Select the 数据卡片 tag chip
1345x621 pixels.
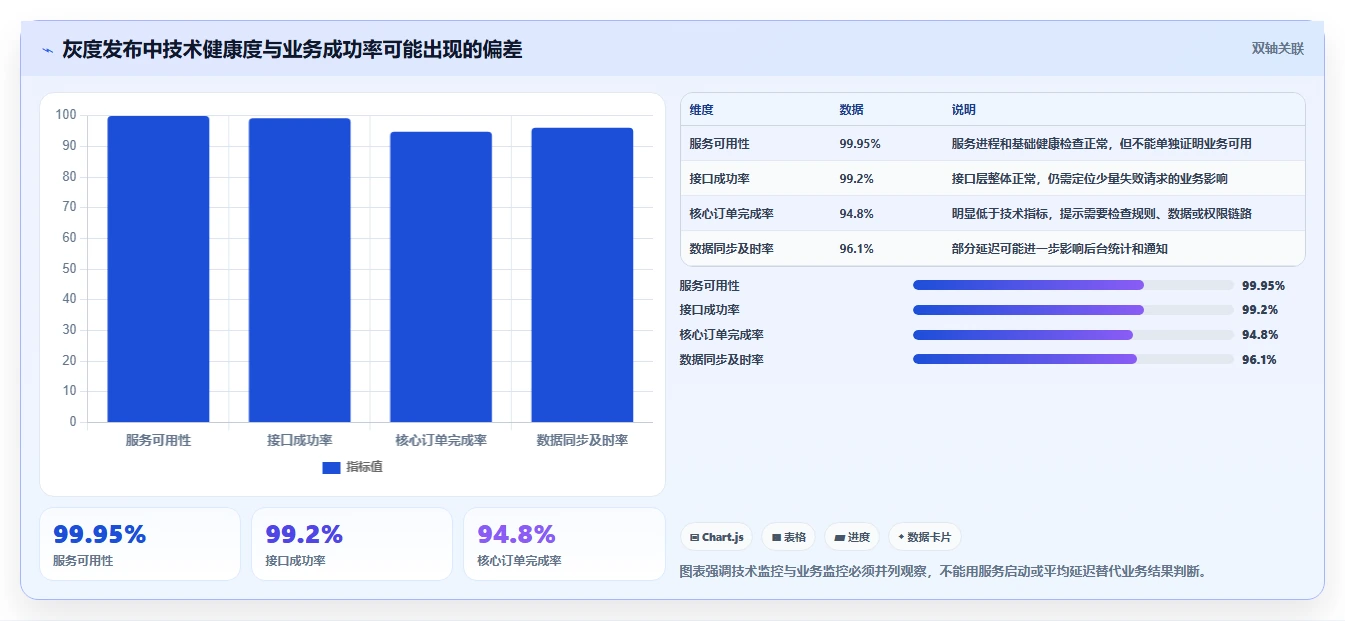coord(925,537)
